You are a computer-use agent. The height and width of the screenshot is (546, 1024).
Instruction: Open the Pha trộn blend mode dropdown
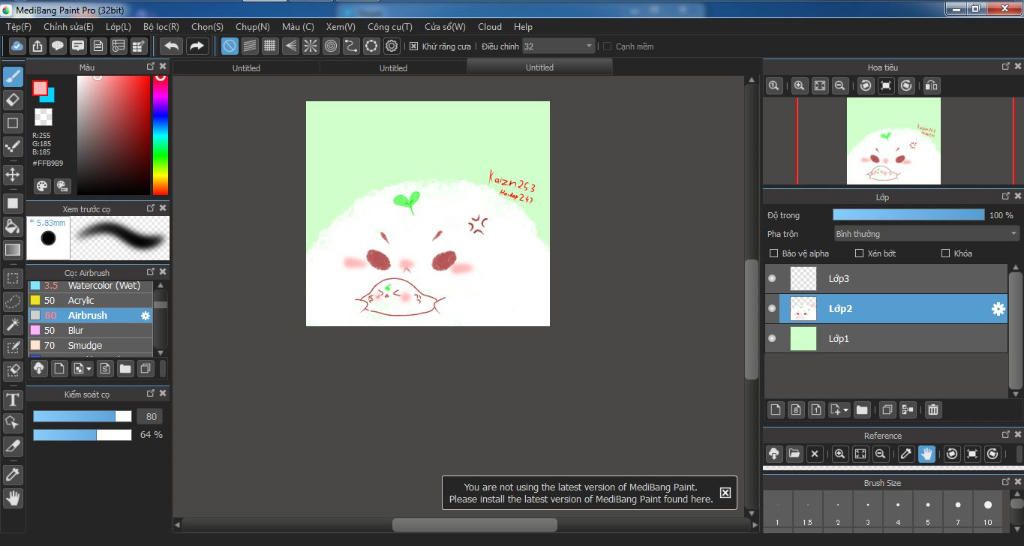926,234
